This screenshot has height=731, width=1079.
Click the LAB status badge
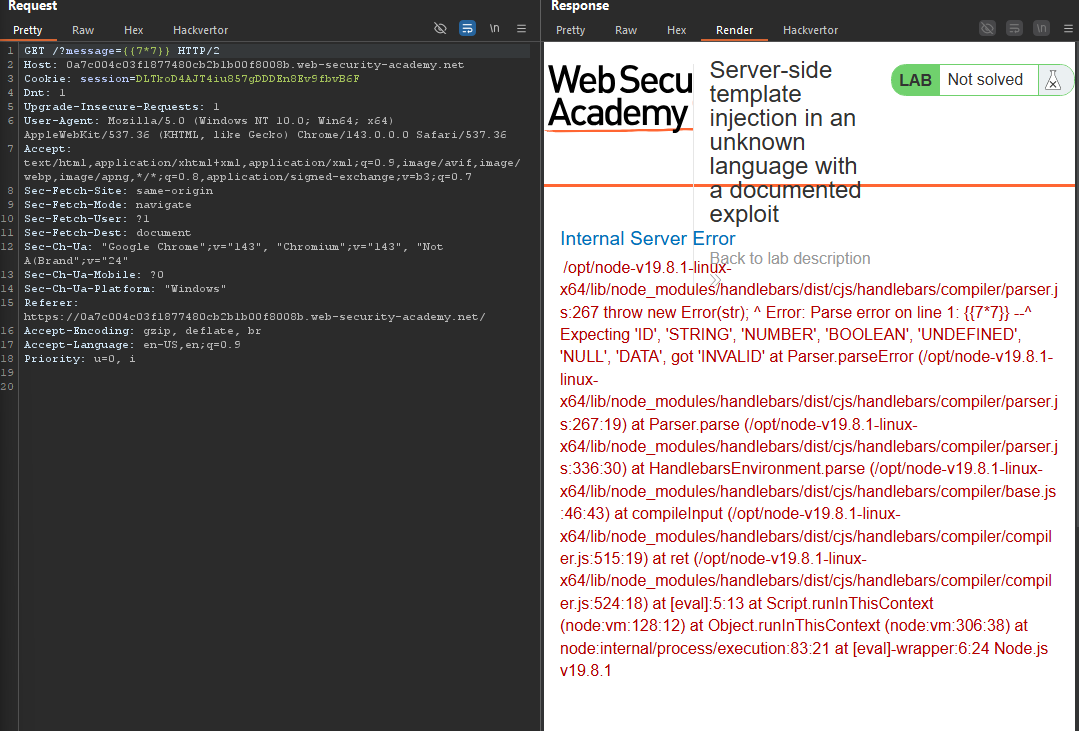915,80
